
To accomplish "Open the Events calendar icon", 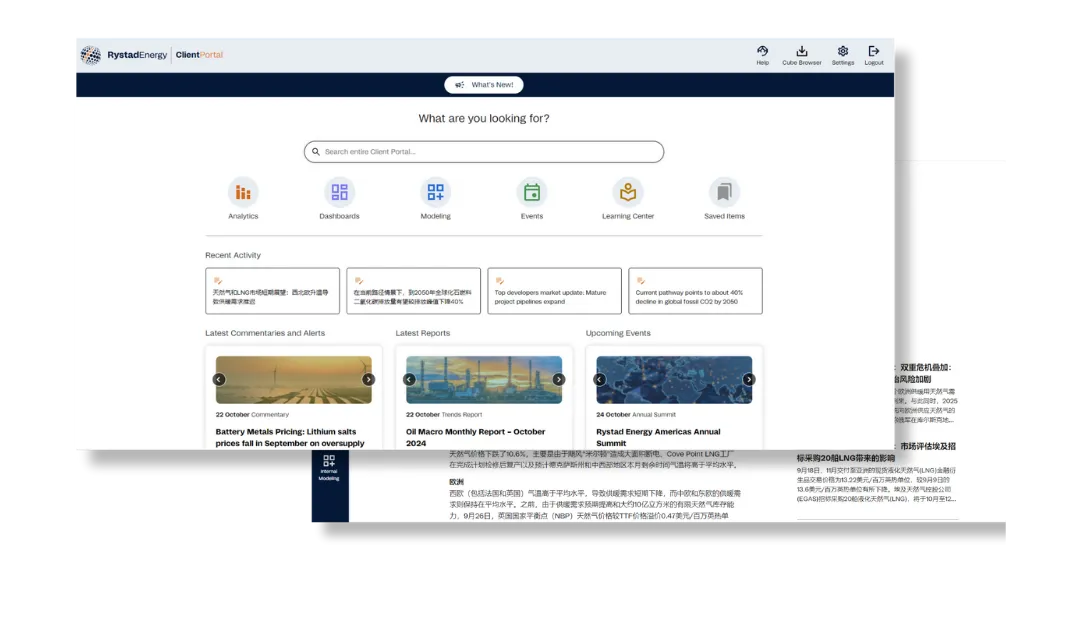I will pos(532,192).
